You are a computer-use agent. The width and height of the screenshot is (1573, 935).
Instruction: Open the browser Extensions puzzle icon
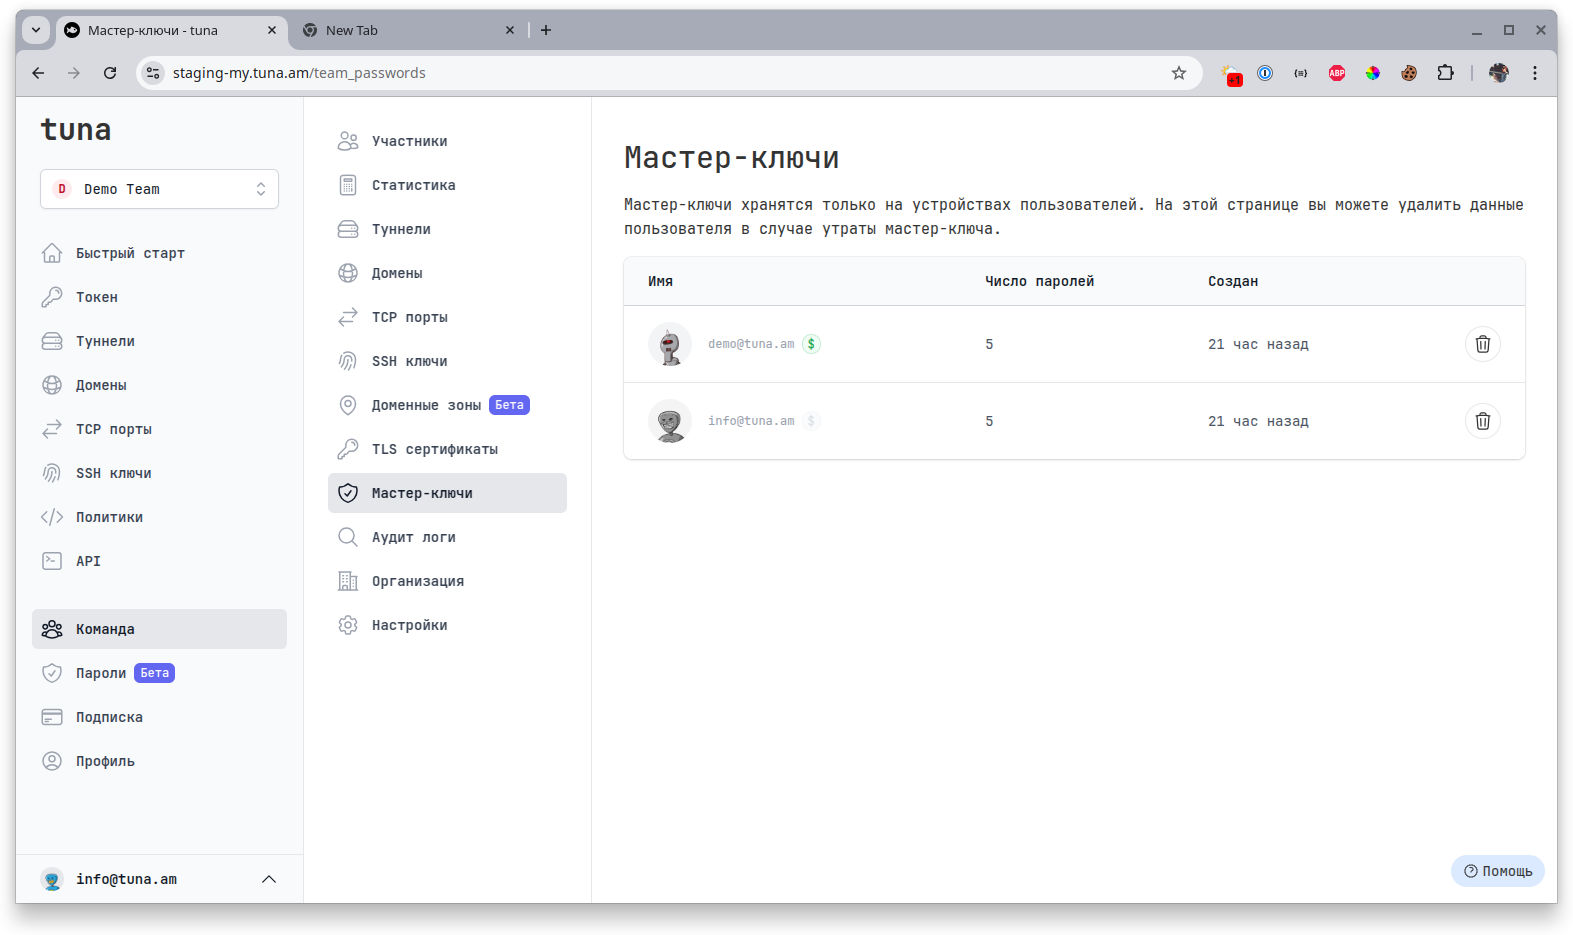tap(1445, 73)
